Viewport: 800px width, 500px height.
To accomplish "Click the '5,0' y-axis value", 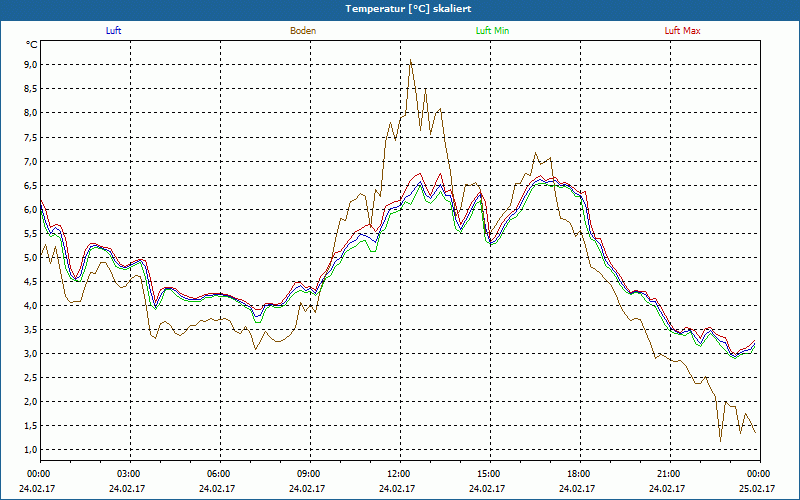I will pos(31,257).
